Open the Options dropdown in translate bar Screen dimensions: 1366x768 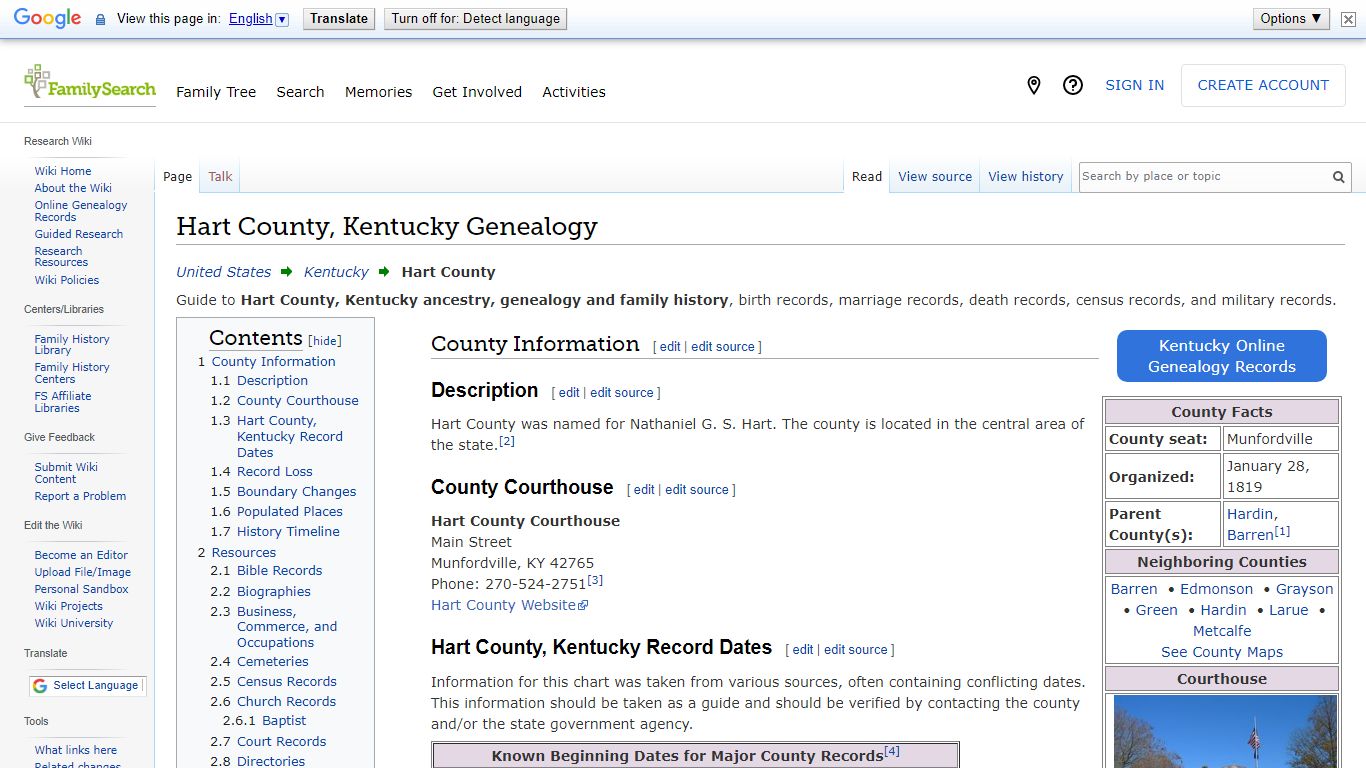click(x=1291, y=19)
